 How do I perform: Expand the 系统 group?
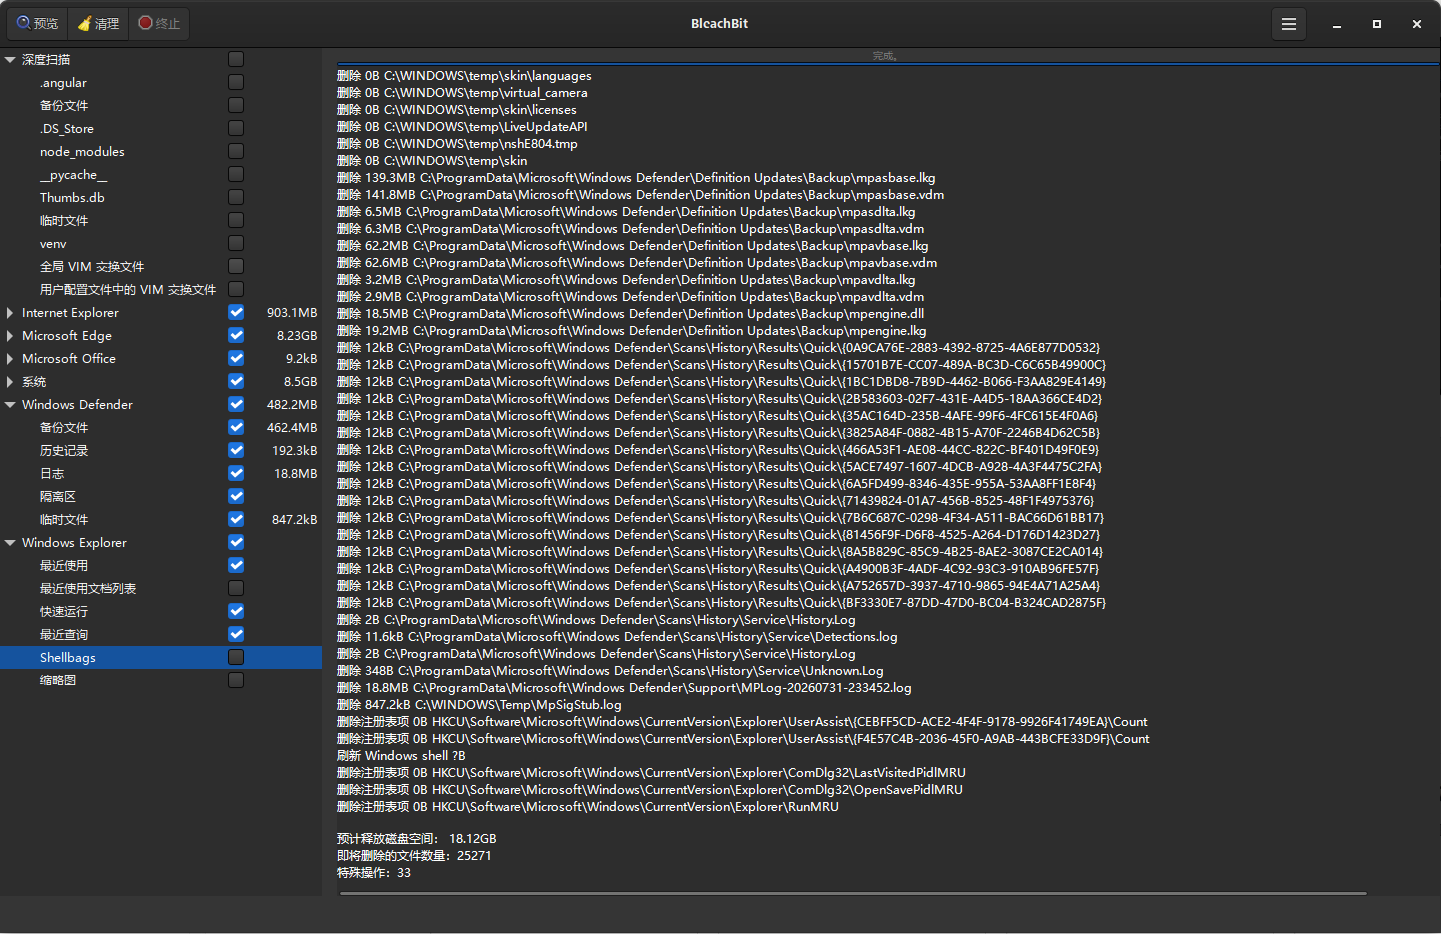coord(10,382)
